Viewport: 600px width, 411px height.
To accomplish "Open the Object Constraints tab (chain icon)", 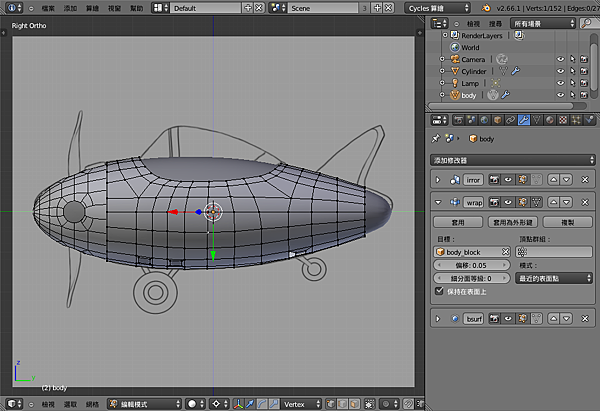I will pyautogui.click(x=510, y=120).
